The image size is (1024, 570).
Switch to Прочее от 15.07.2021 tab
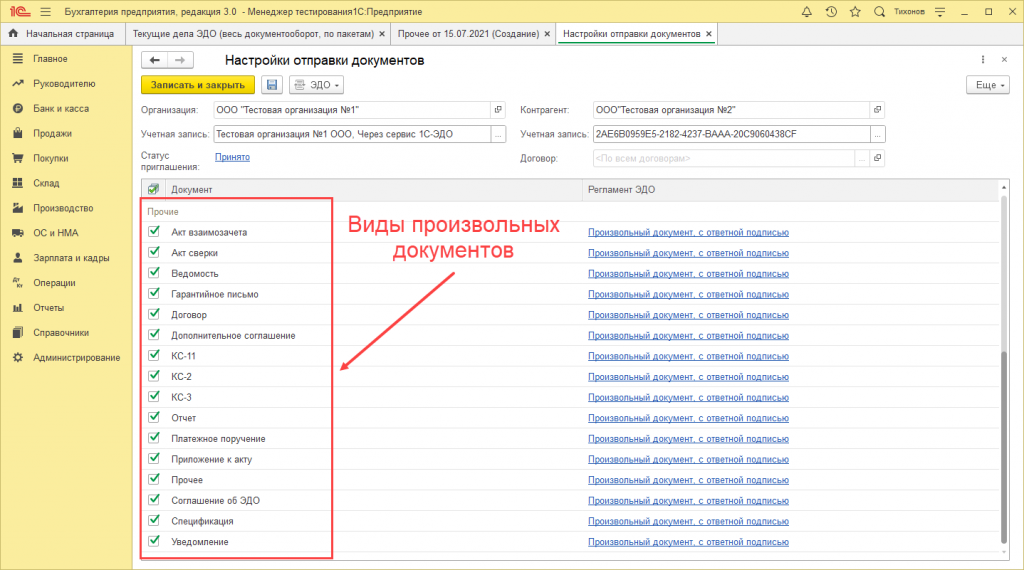[x=468, y=33]
